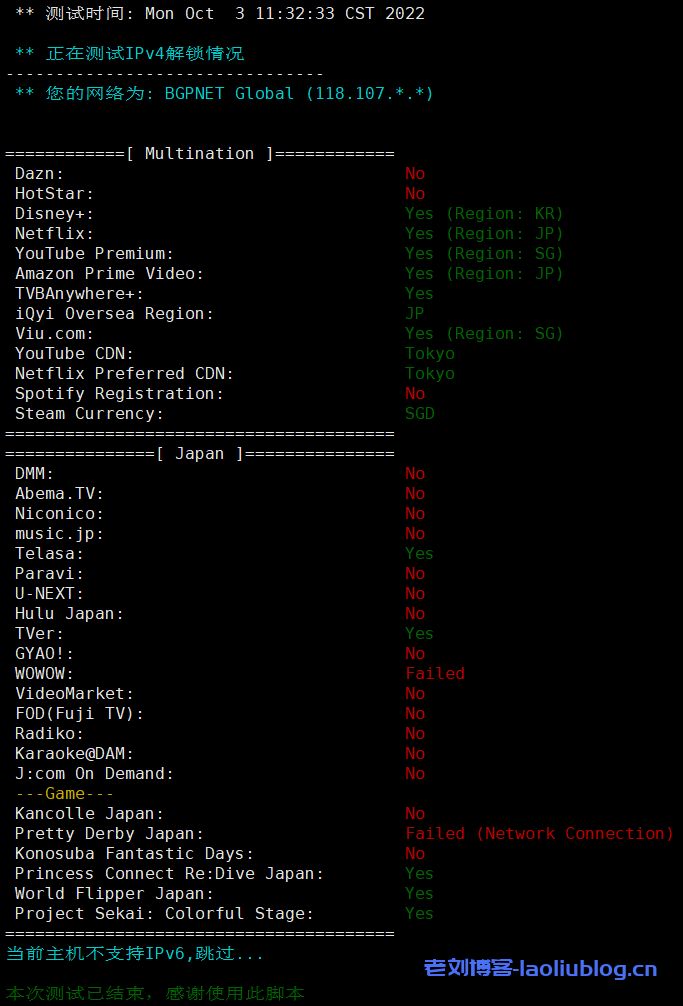
Task: Click the yellow Game subsection divider
Action: coord(65,793)
